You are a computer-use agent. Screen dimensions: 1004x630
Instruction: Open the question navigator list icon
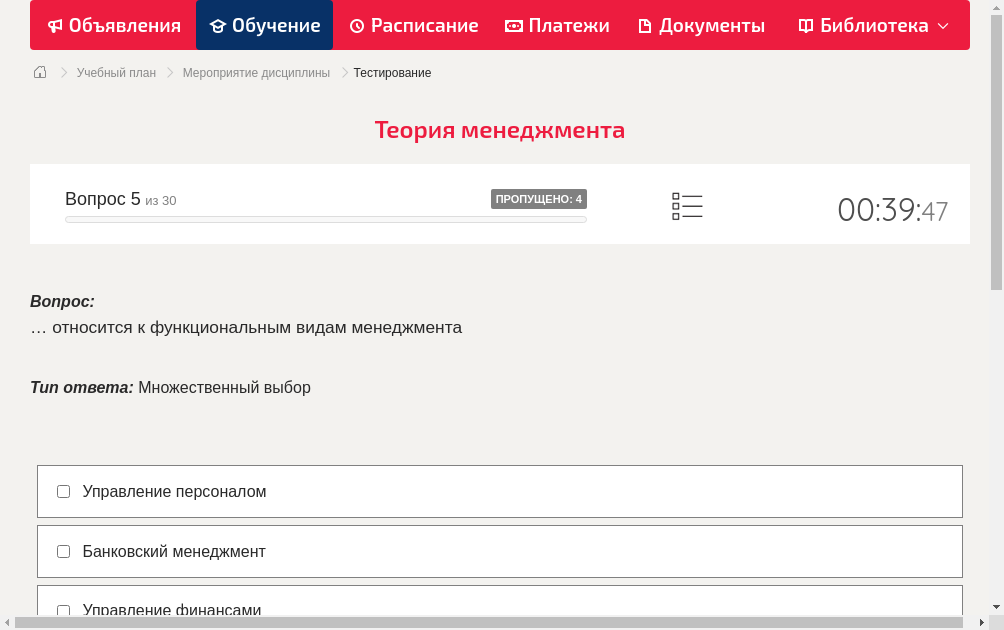click(x=687, y=205)
